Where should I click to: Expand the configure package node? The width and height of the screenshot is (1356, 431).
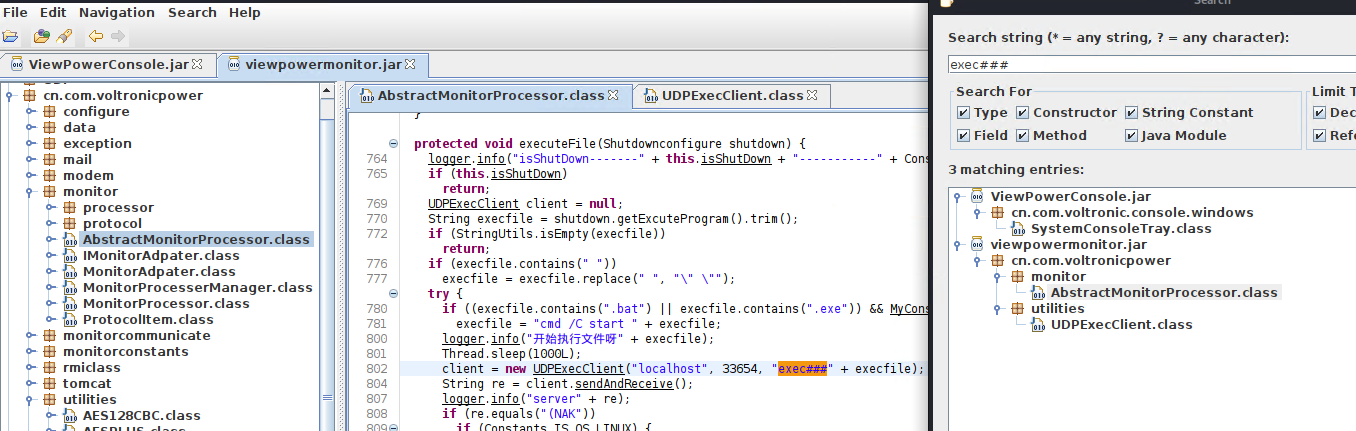coord(30,112)
